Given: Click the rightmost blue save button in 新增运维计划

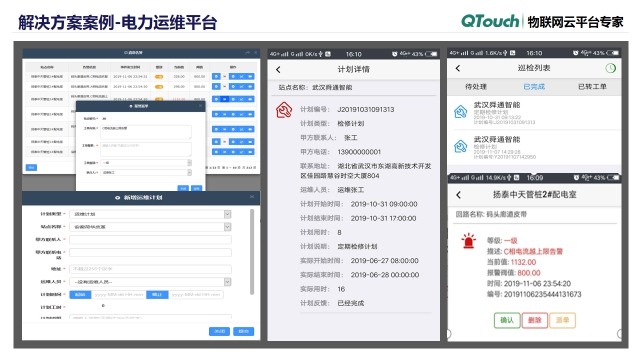Looking at the screenshot, I should [x=244, y=331].
